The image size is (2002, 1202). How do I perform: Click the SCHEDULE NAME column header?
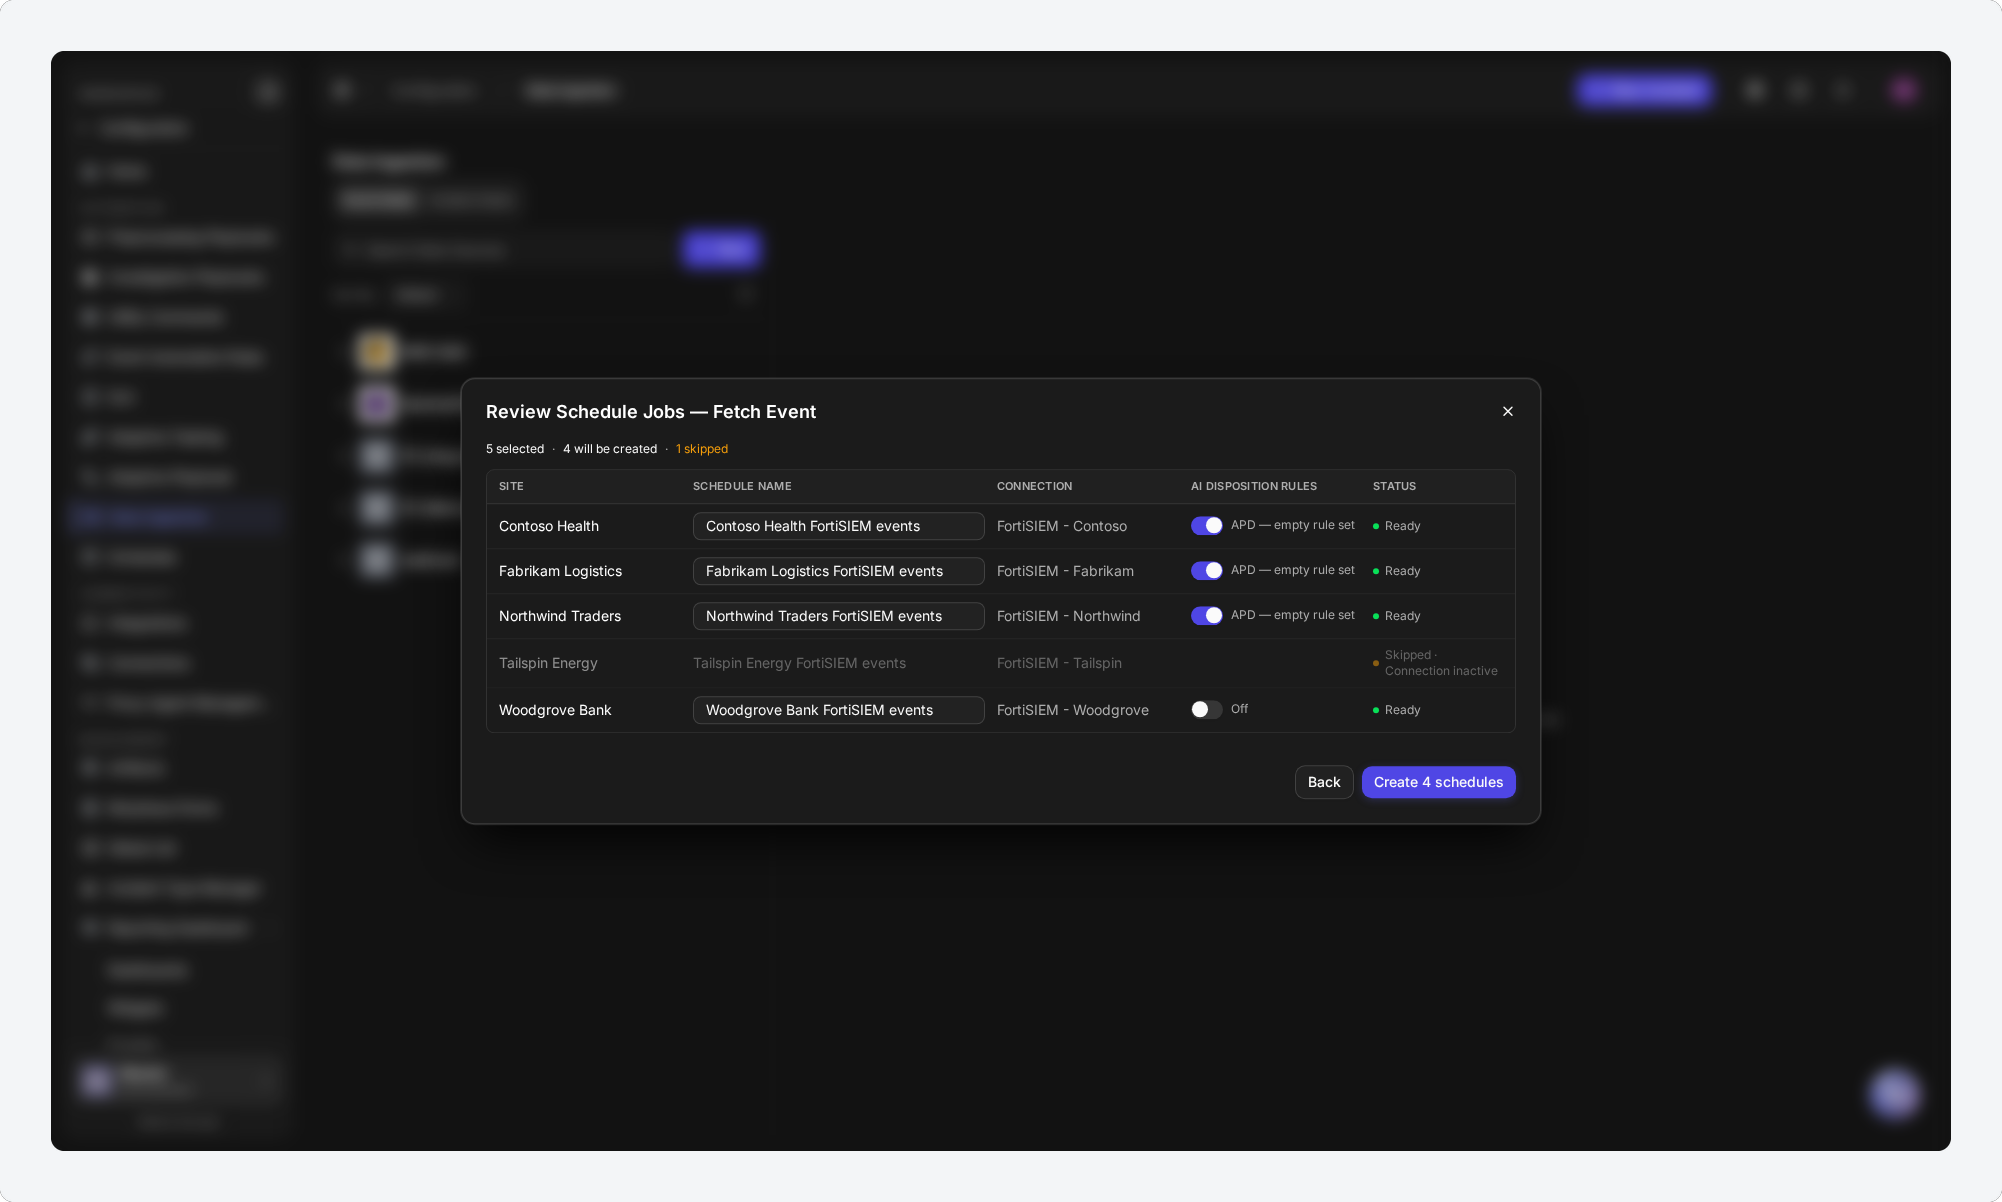coord(742,486)
